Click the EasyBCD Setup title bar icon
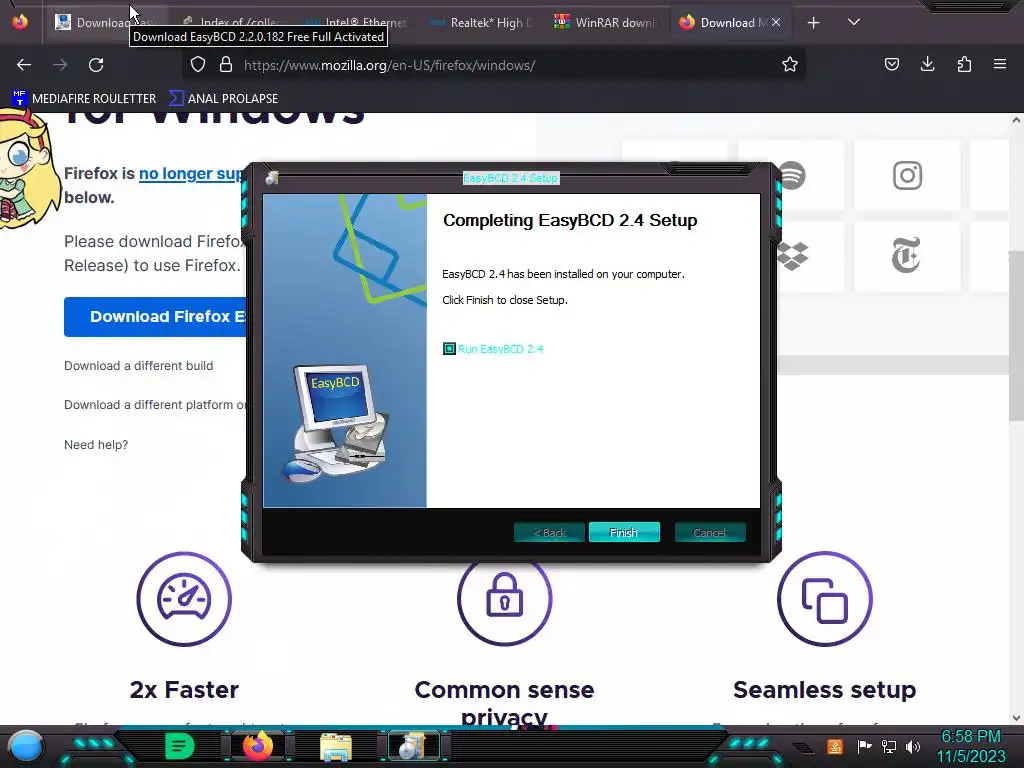 click(x=272, y=178)
